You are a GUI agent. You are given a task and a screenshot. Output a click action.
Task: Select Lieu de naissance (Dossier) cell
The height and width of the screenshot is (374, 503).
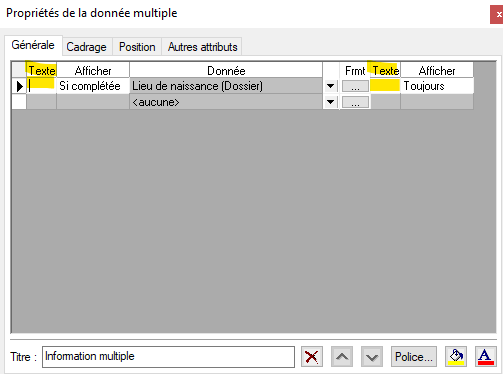(226, 86)
